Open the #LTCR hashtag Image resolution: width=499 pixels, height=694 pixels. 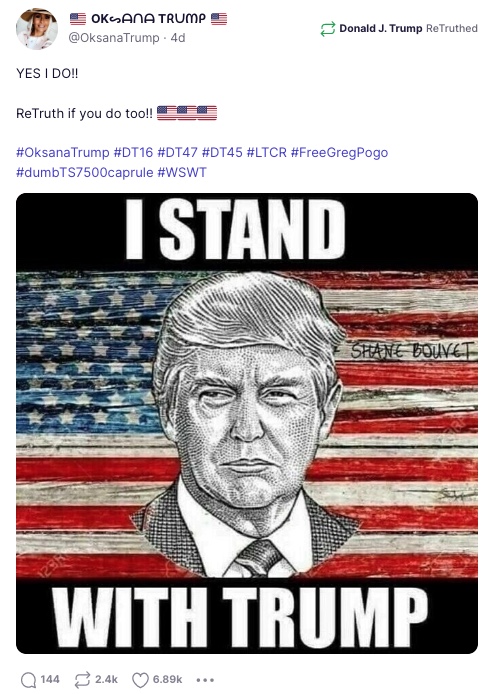point(267,152)
